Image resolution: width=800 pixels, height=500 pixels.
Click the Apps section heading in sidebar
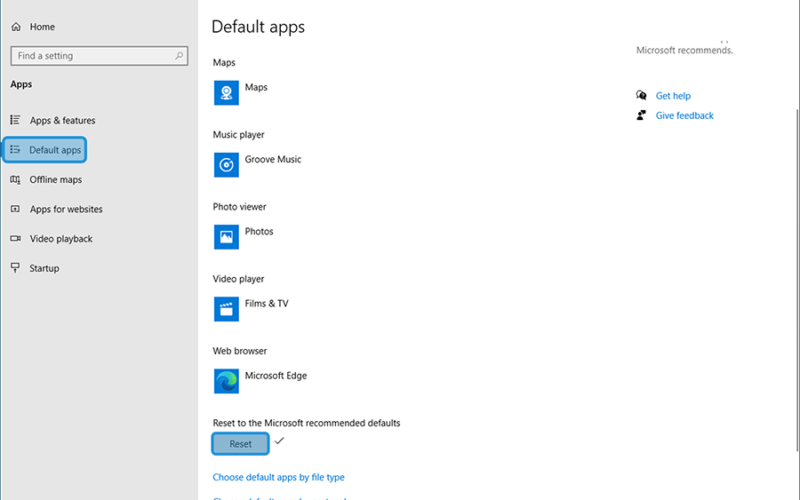click(21, 84)
